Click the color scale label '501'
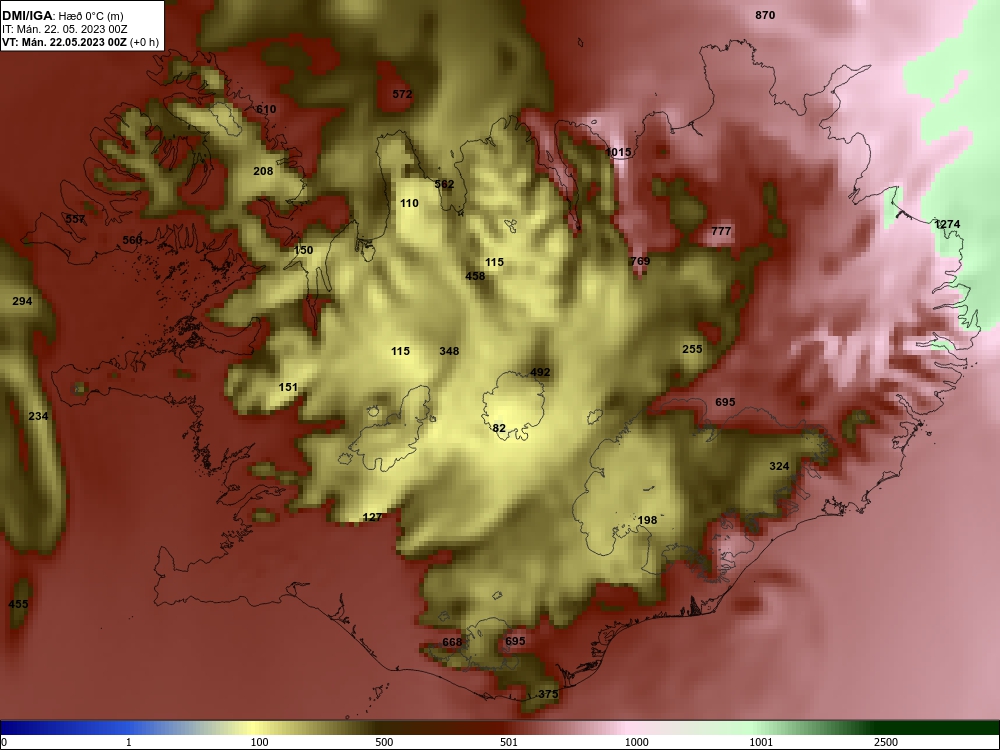1000x750 pixels. [x=509, y=742]
